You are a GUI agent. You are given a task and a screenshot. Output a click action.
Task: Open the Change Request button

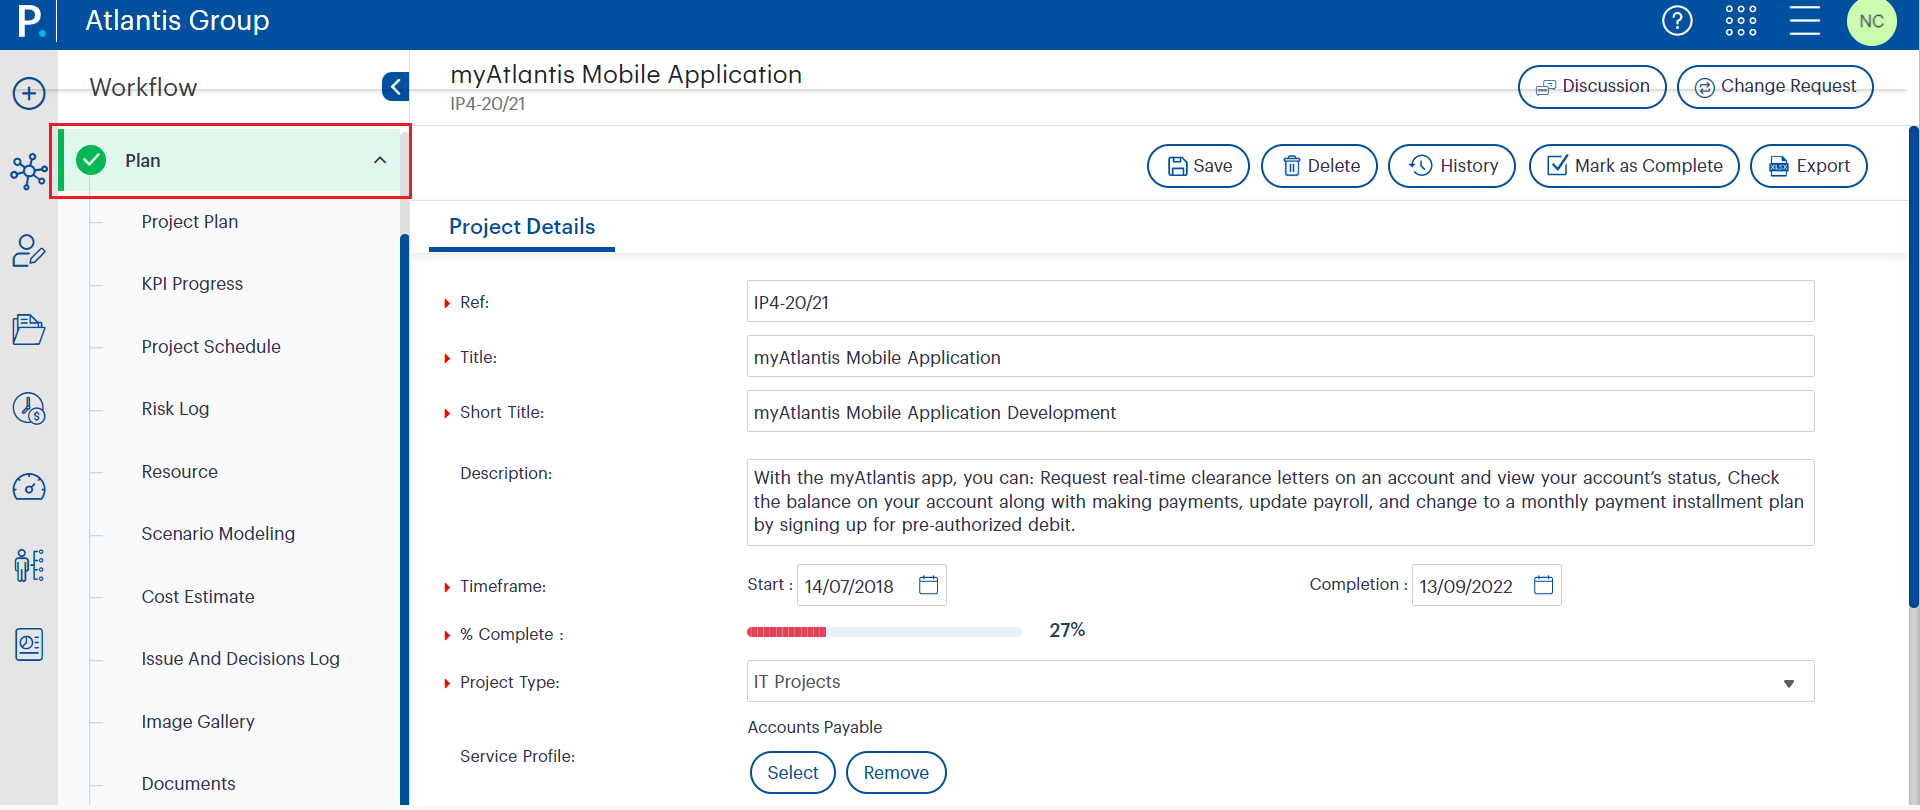coord(1775,87)
